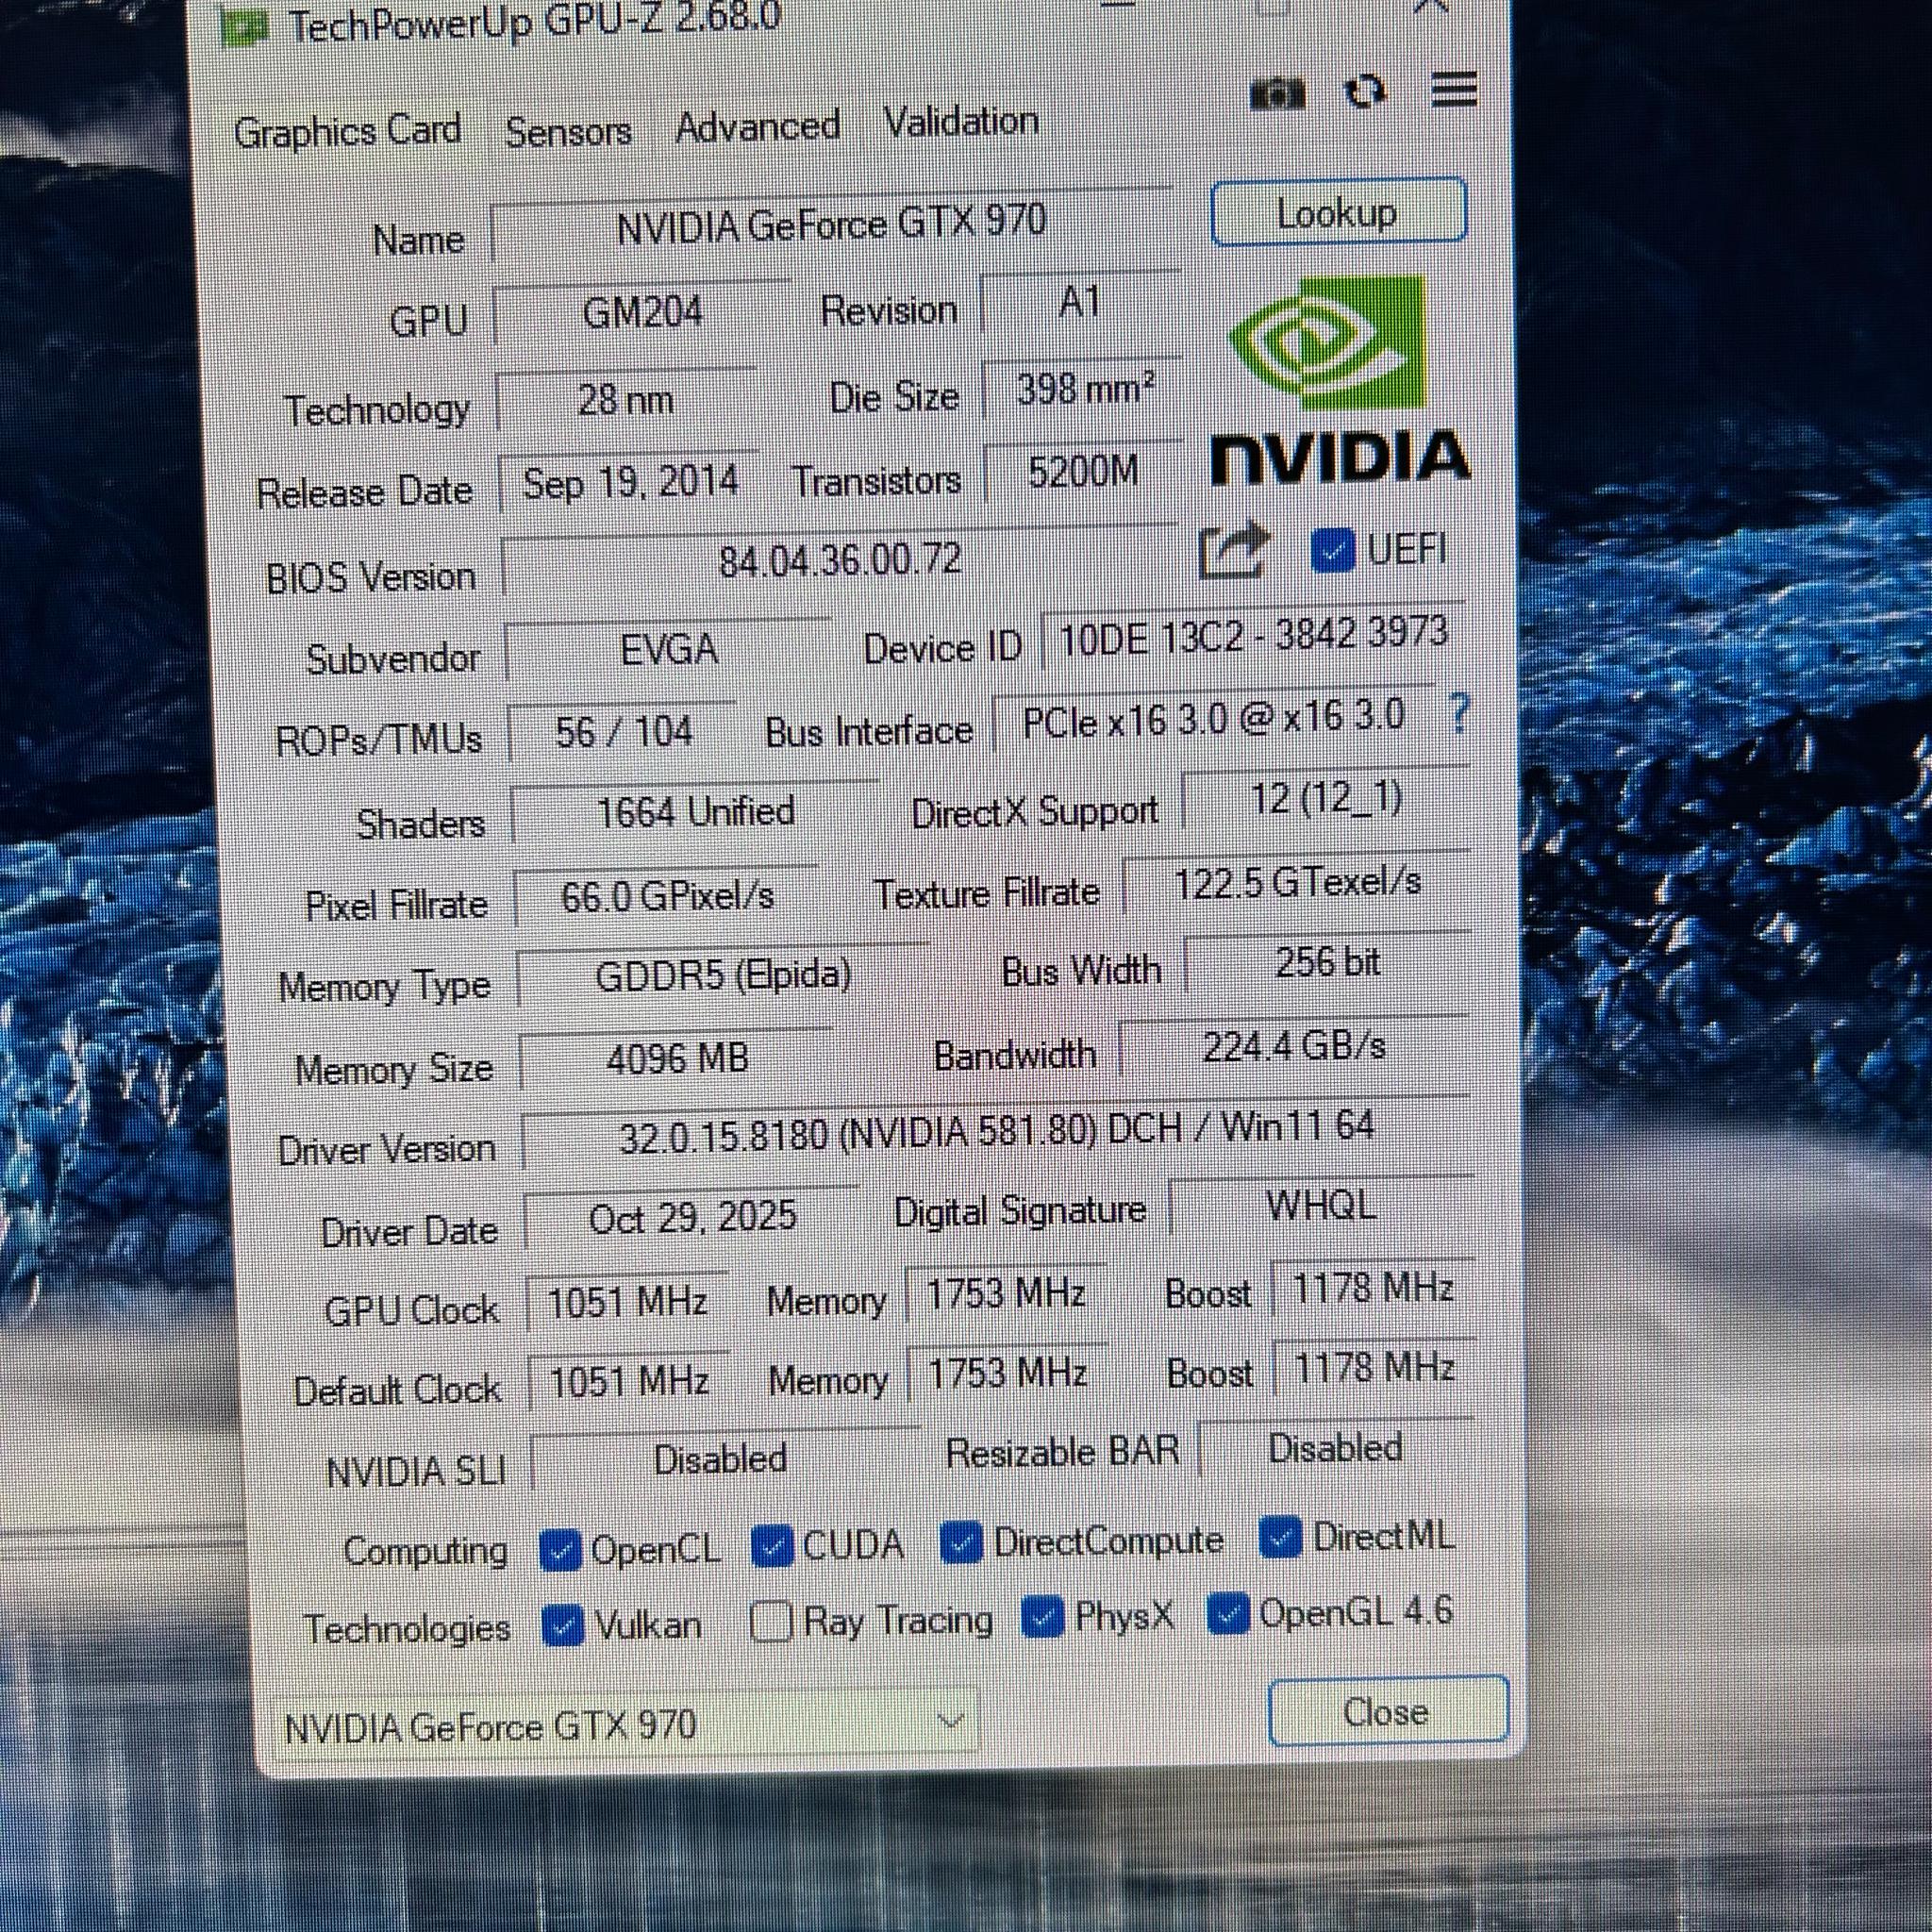Image resolution: width=1932 pixels, height=1932 pixels.
Task: Toggle the DirectML checkbox
Action: pos(1280,1537)
